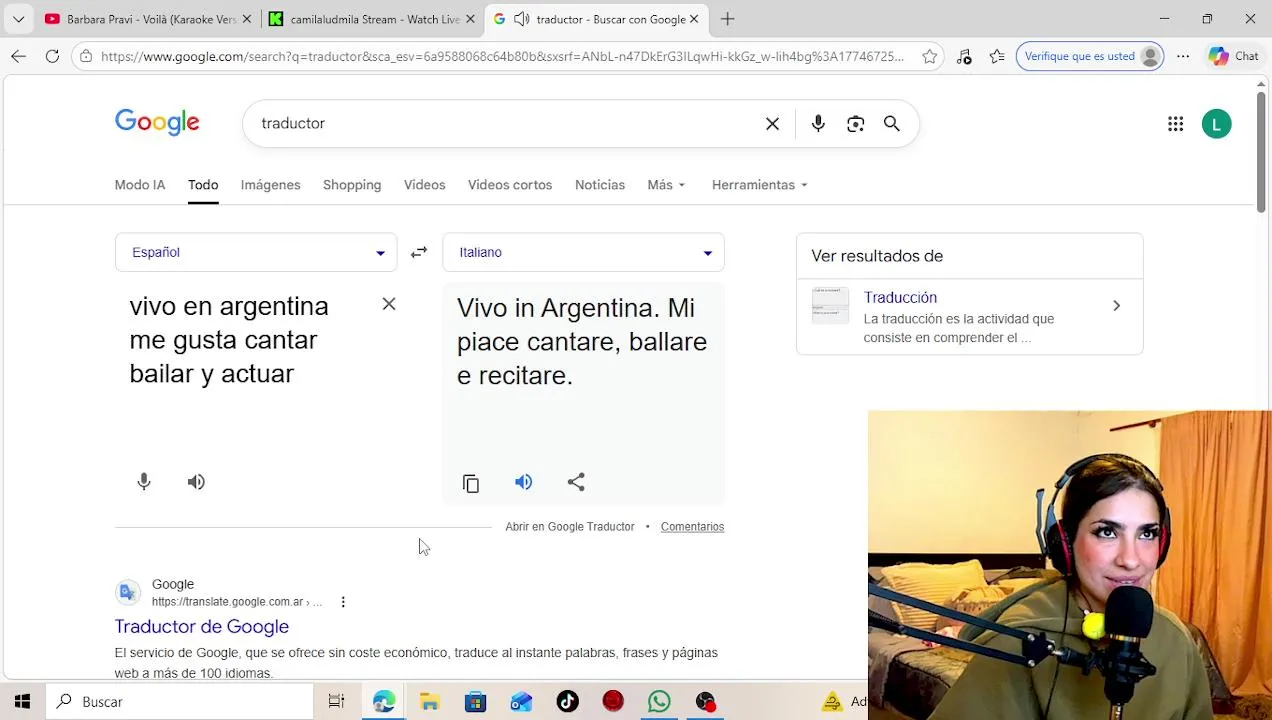
Task: Click the source text vivo en argentina
Action: click(x=229, y=306)
